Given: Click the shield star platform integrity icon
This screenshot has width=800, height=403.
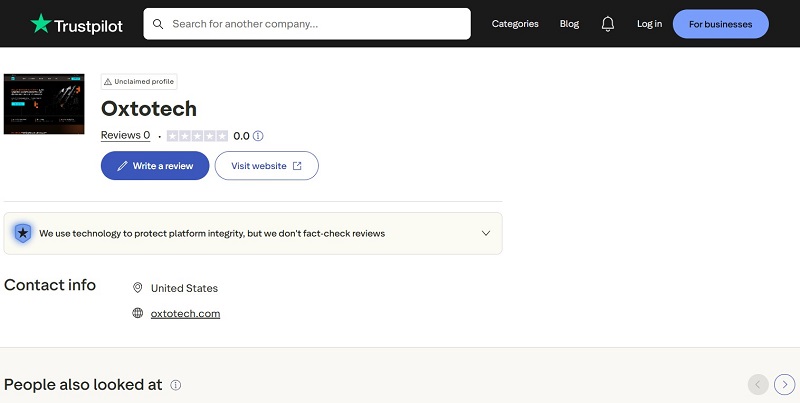Looking at the screenshot, I should tap(23, 233).
